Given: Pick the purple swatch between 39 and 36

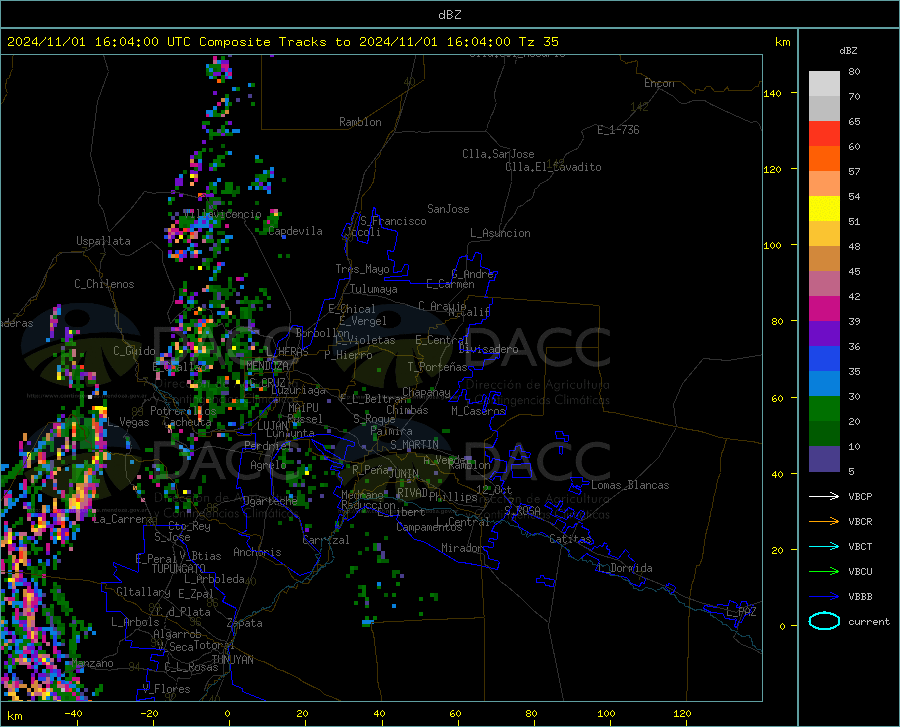Looking at the screenshot, I should click(x=824, y=334).
